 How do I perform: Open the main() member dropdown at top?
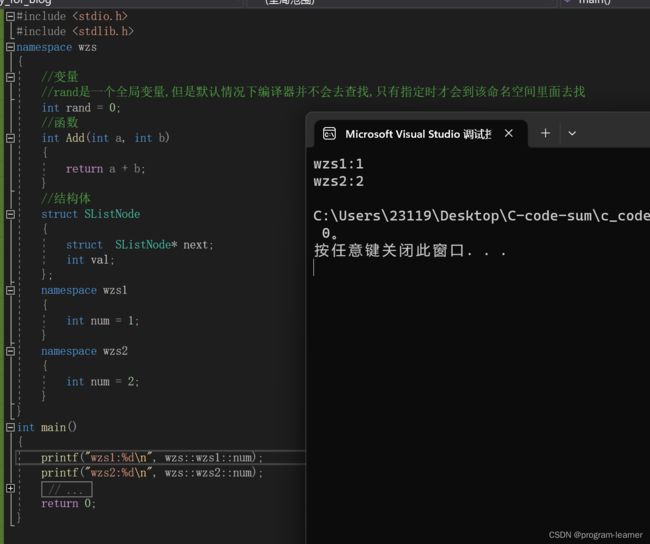coord(604,2)
